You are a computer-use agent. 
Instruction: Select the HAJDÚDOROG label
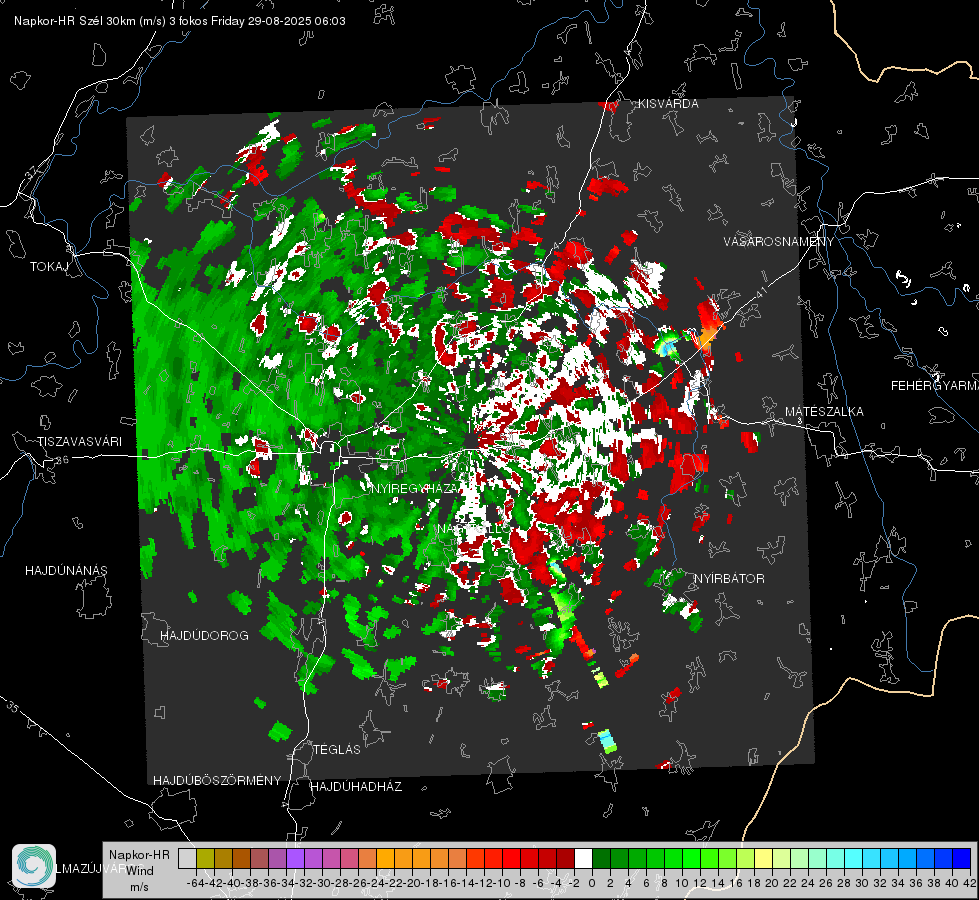click(204, 636)
